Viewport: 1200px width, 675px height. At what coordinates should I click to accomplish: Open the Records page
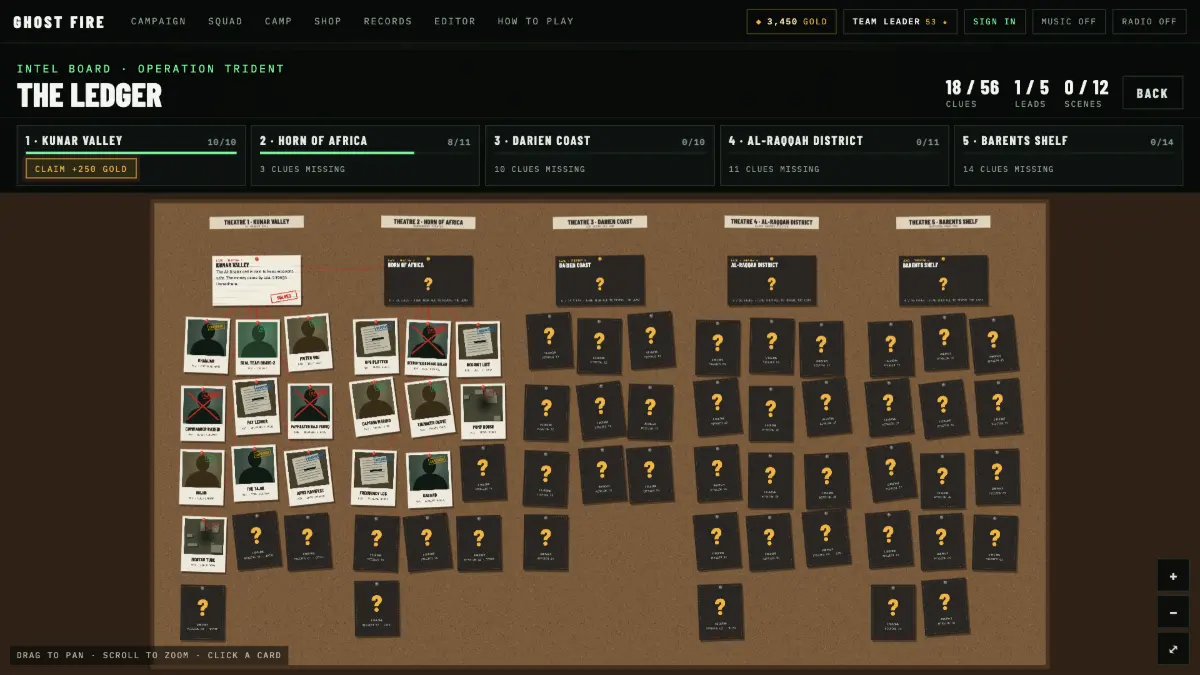[x=388, y=21]
